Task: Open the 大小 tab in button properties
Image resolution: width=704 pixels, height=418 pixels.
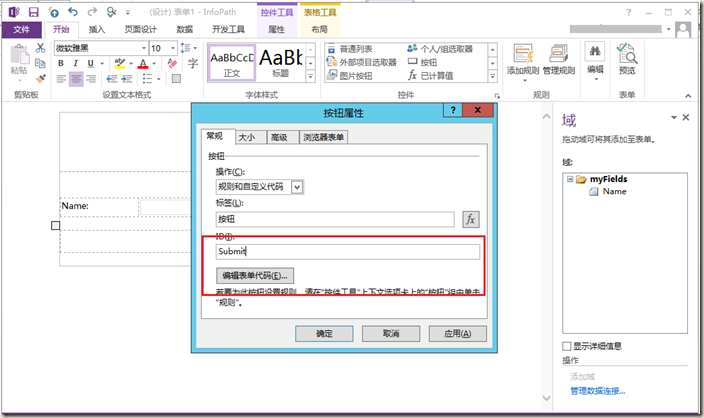Action: point(251,137)
